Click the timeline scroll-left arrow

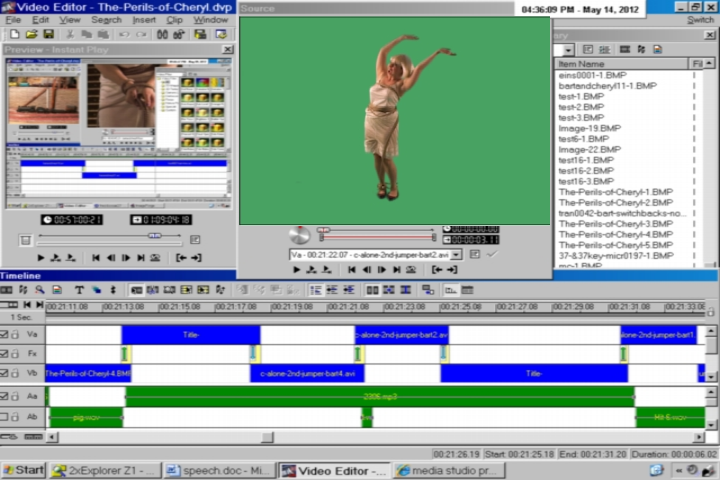click(52, 437)
